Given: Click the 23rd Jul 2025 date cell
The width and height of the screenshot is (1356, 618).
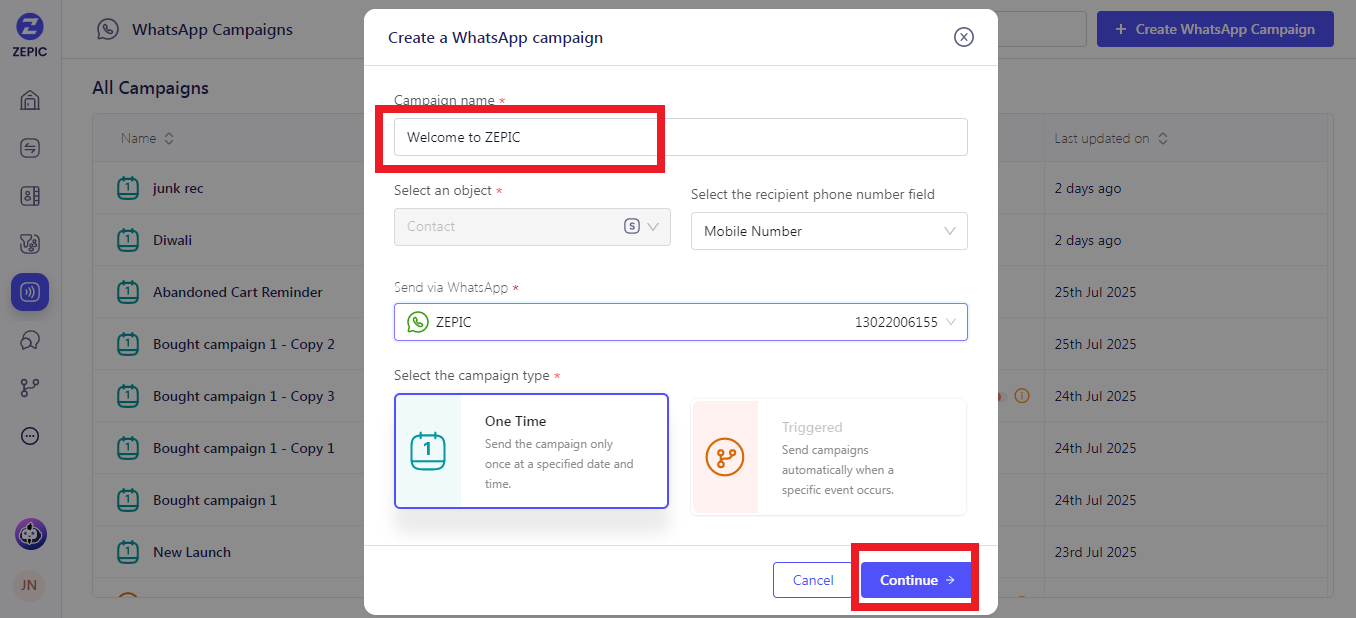Looking at the screenshot, I should coord(1095,552).
